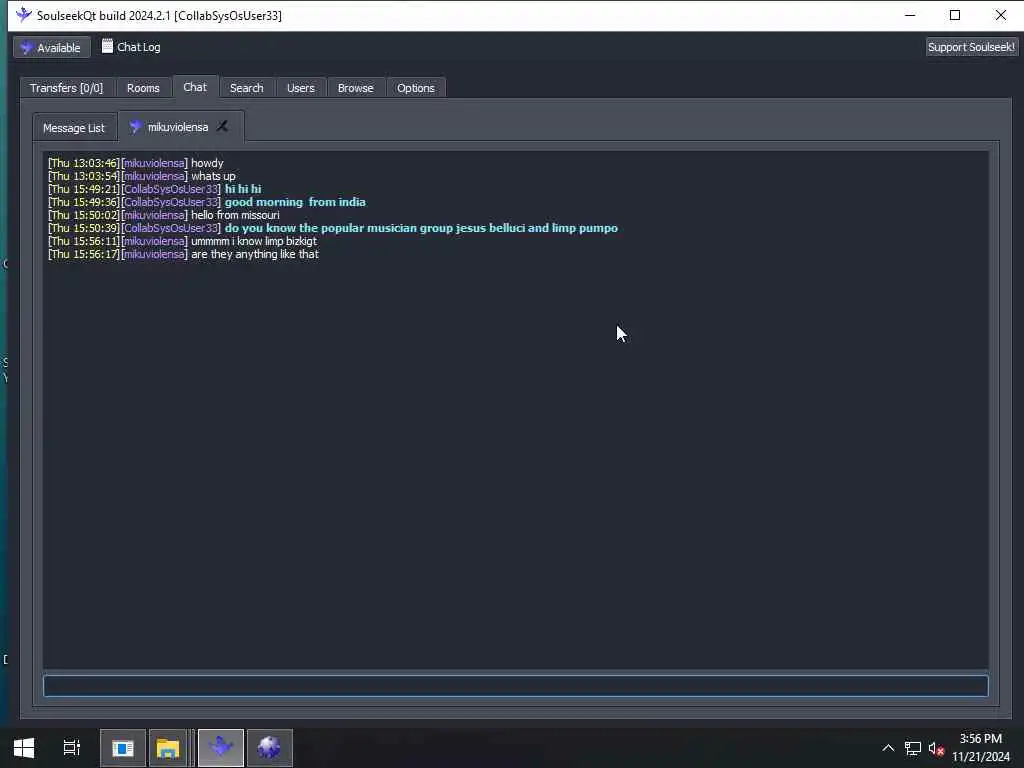The height and width of the screenshot is (768, 1024).
Task: Switch to the Transfers [0/0] tab
Action: click(67, 88)
